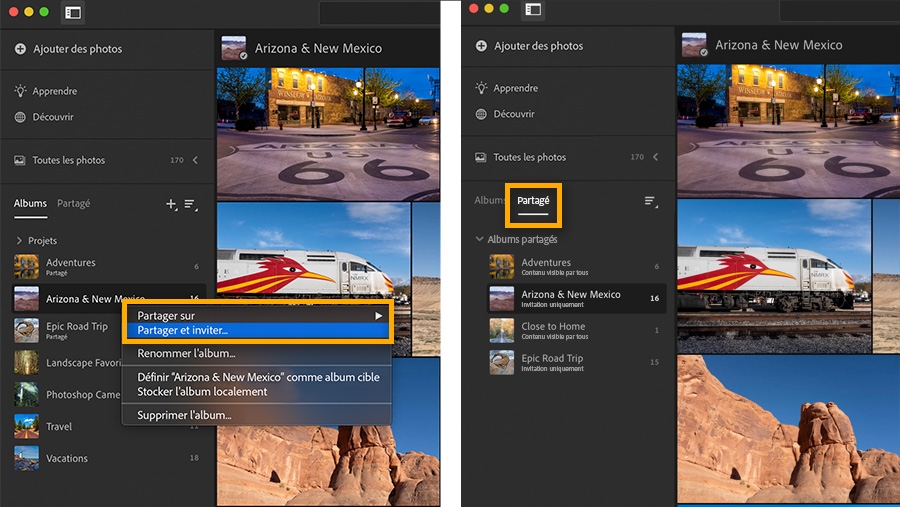Open Découvrir in the right window

coord(505,114)
